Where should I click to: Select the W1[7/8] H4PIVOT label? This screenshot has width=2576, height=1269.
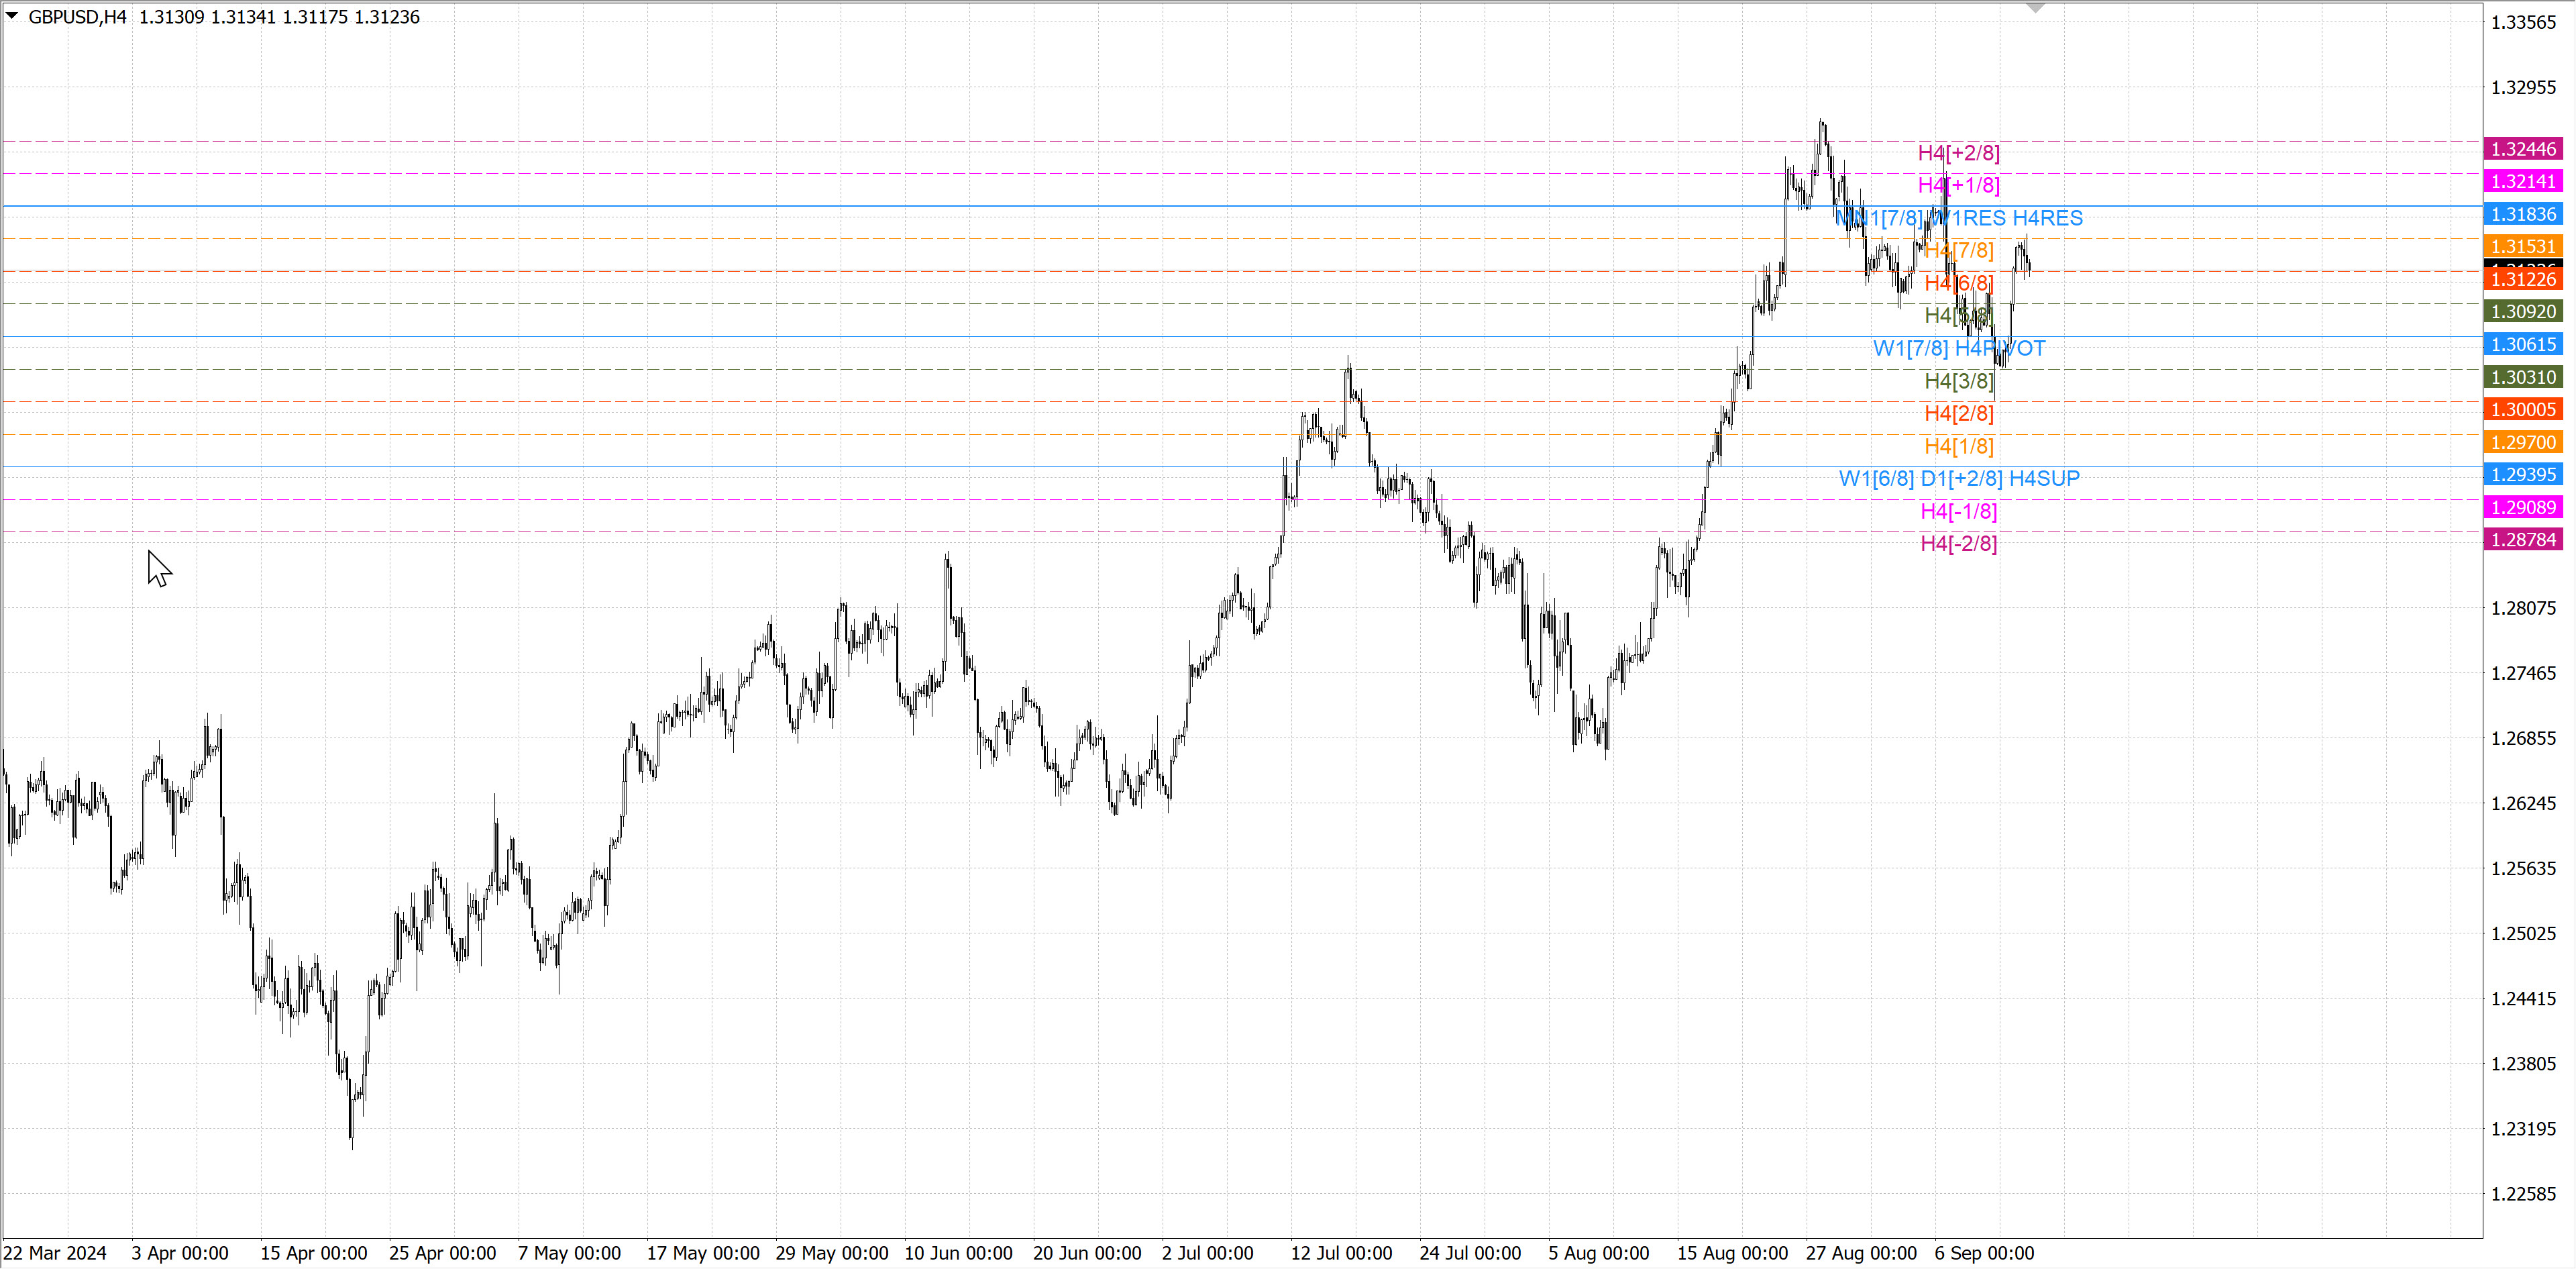1958,348
